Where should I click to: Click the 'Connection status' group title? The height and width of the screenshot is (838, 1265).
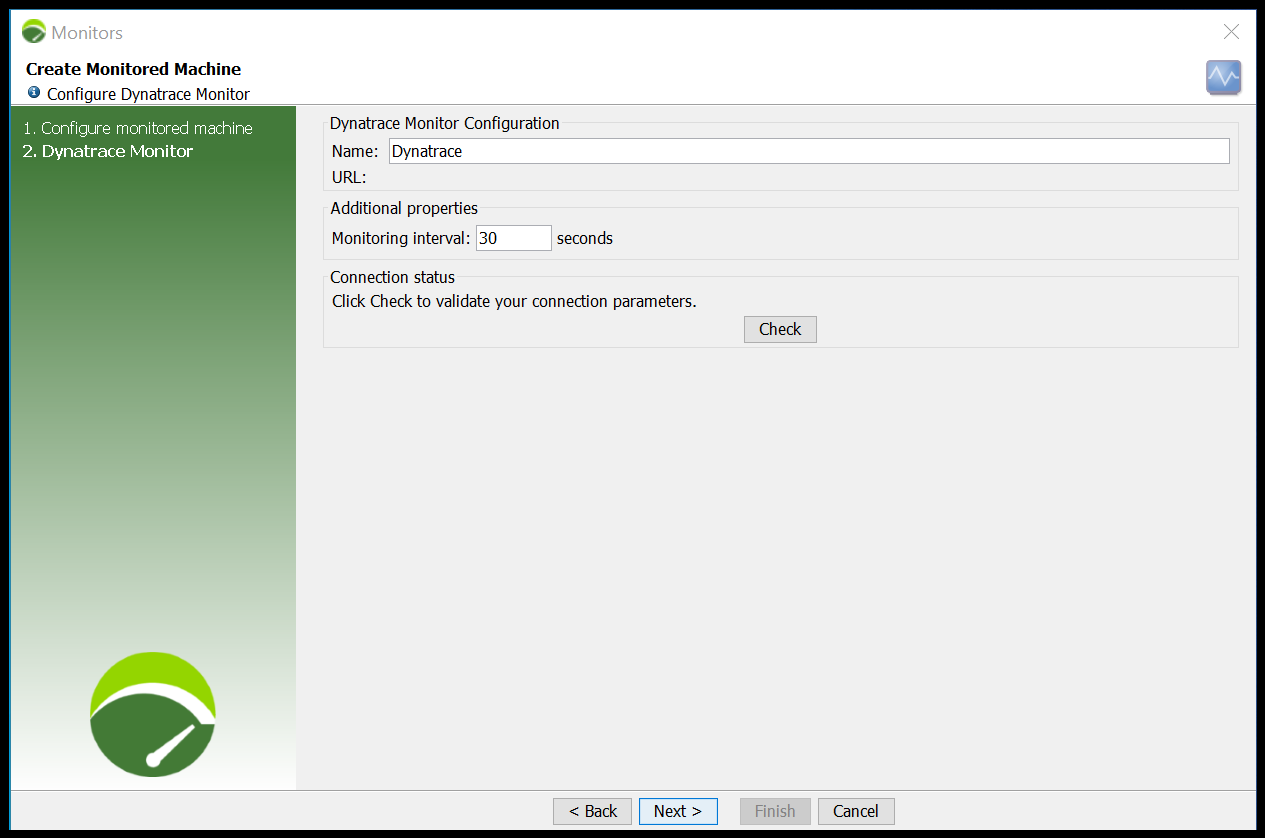pos(393,277)
